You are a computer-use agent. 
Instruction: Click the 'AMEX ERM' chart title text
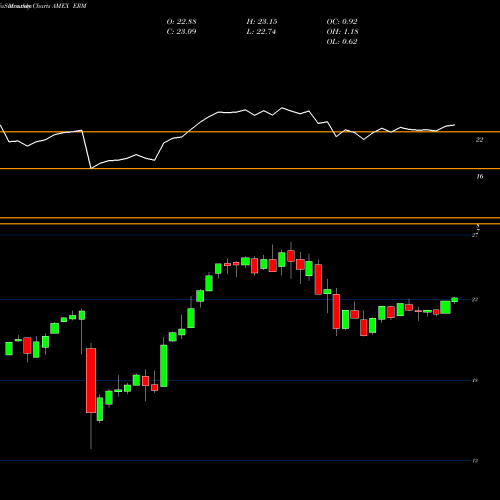[69, 6]
